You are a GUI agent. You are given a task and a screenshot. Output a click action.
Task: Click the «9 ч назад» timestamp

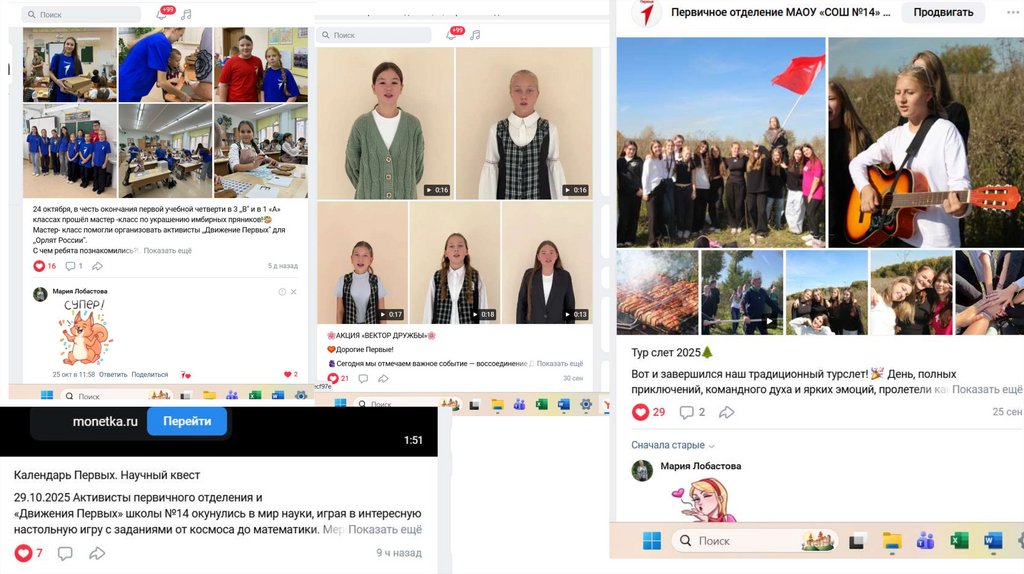[x=398, y=553]
